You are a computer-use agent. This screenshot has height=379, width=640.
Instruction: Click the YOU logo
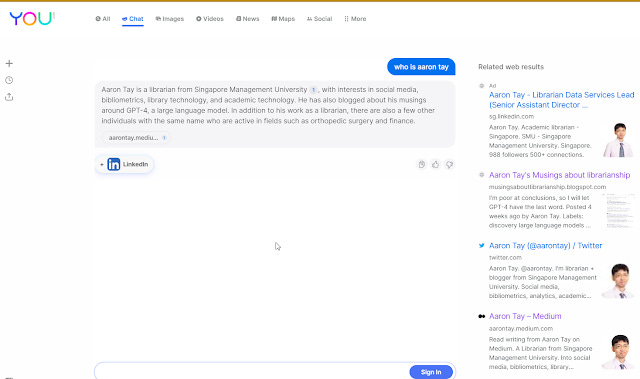point(32,19)
